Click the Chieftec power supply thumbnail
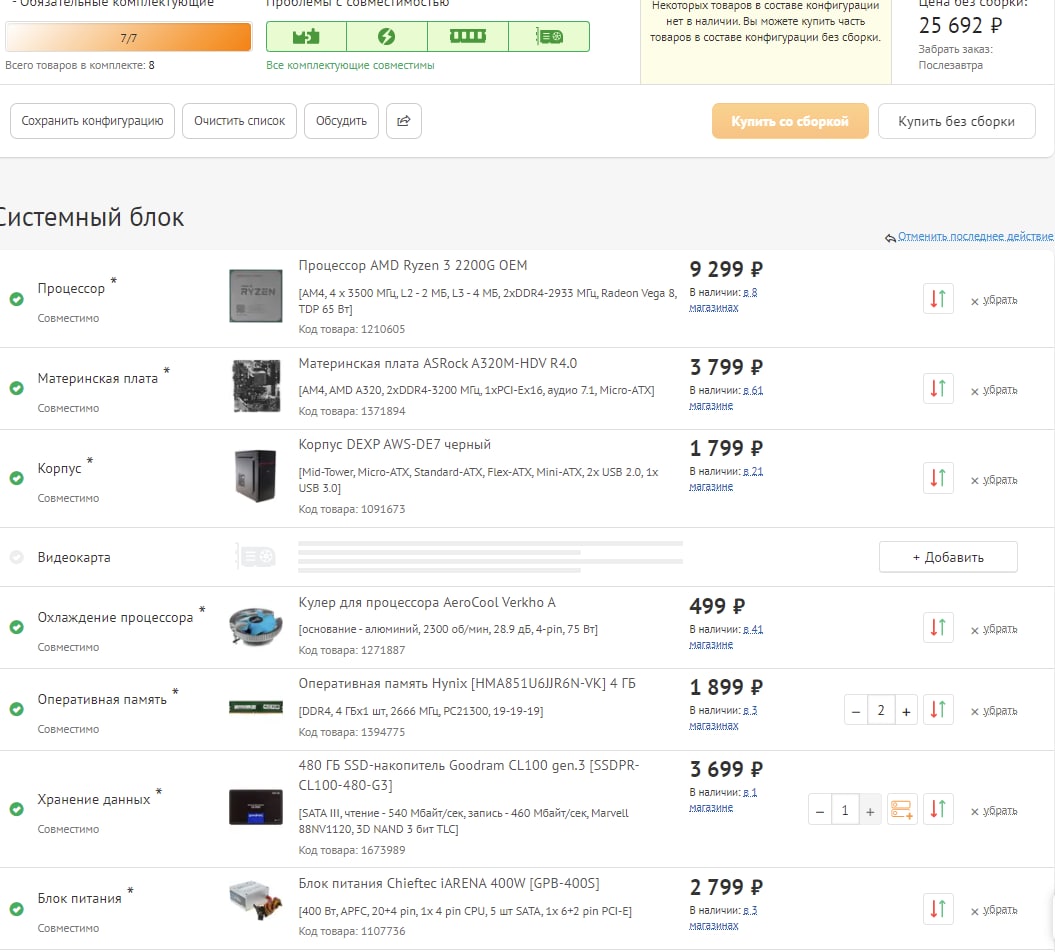The height and width of the screenshot is (952, 1055). [x=256, y=901]
